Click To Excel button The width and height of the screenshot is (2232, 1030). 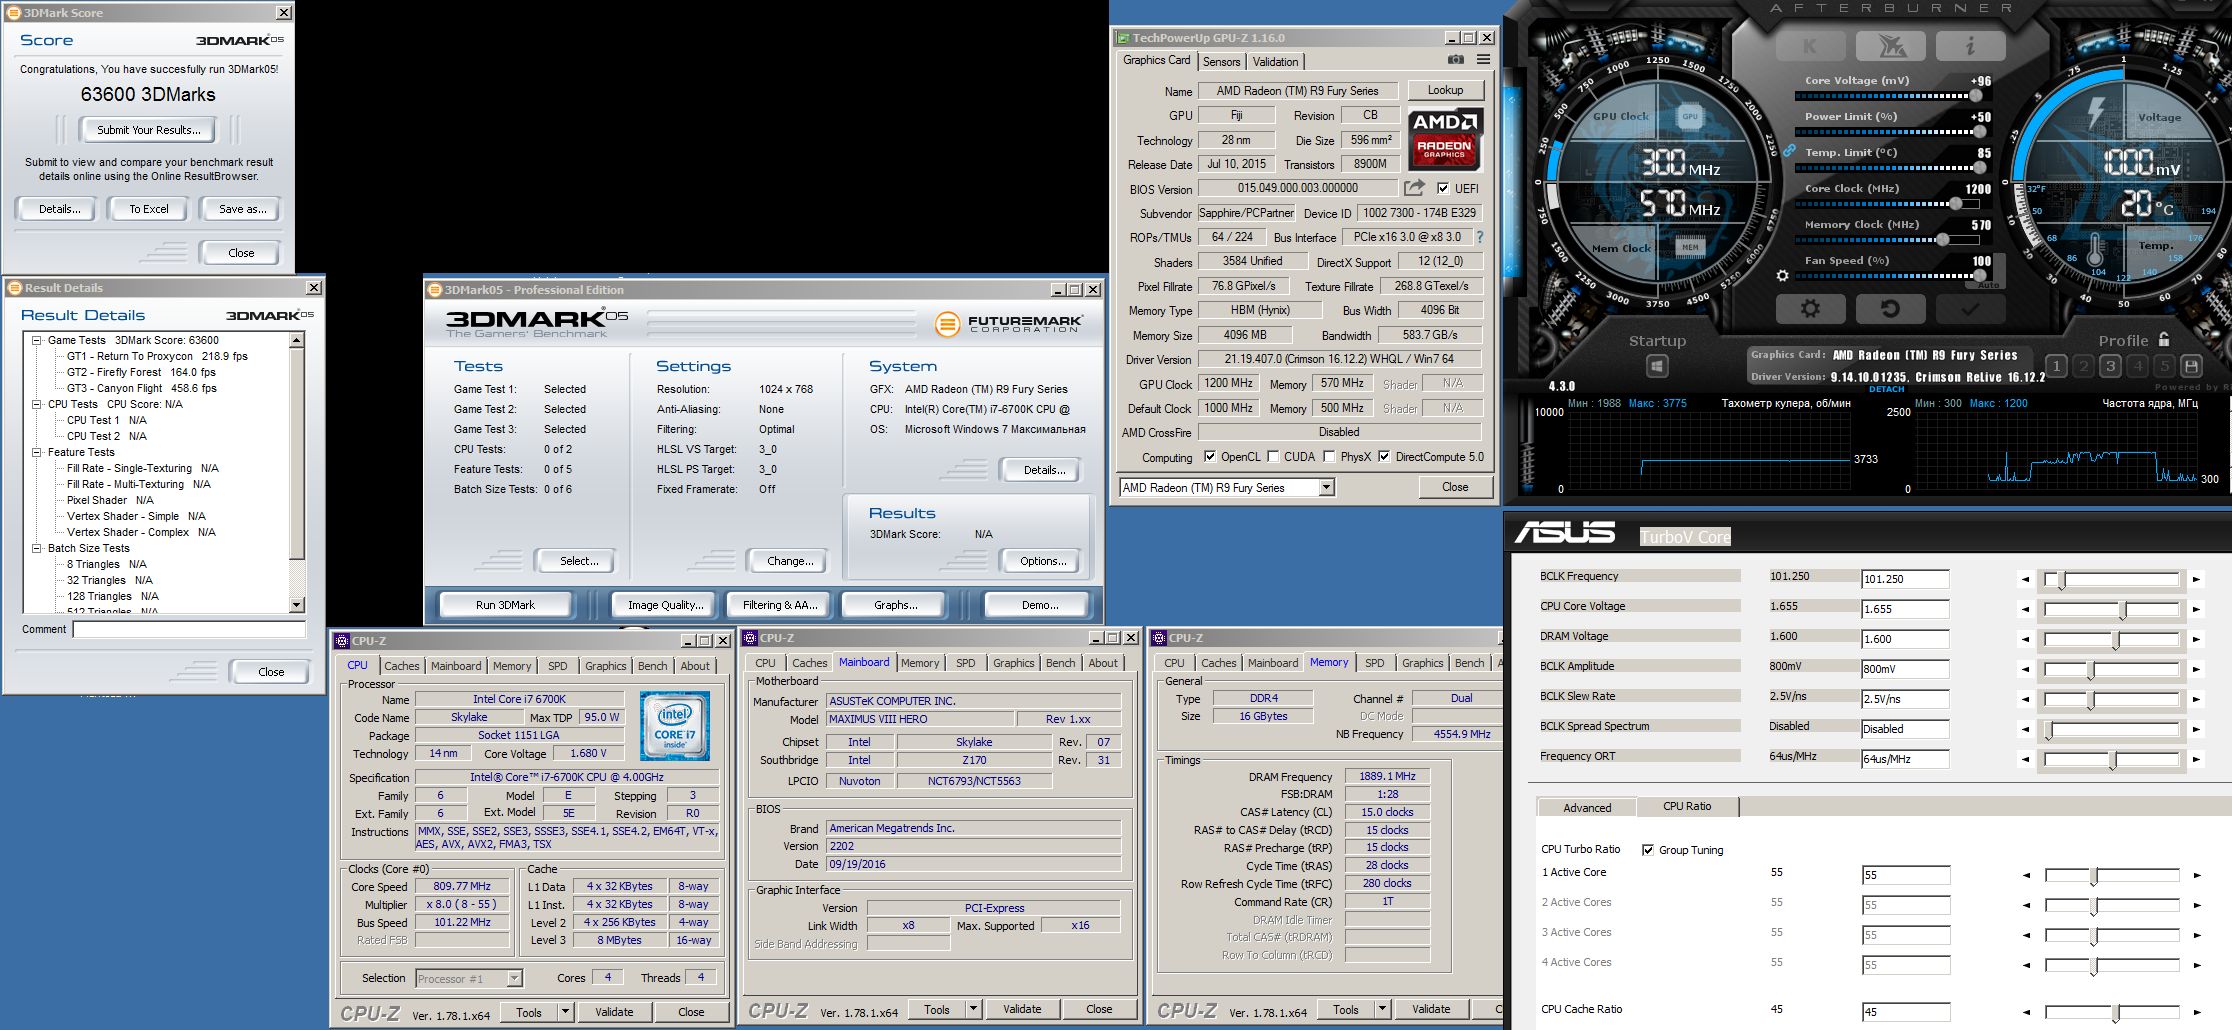tap(149, 209)
